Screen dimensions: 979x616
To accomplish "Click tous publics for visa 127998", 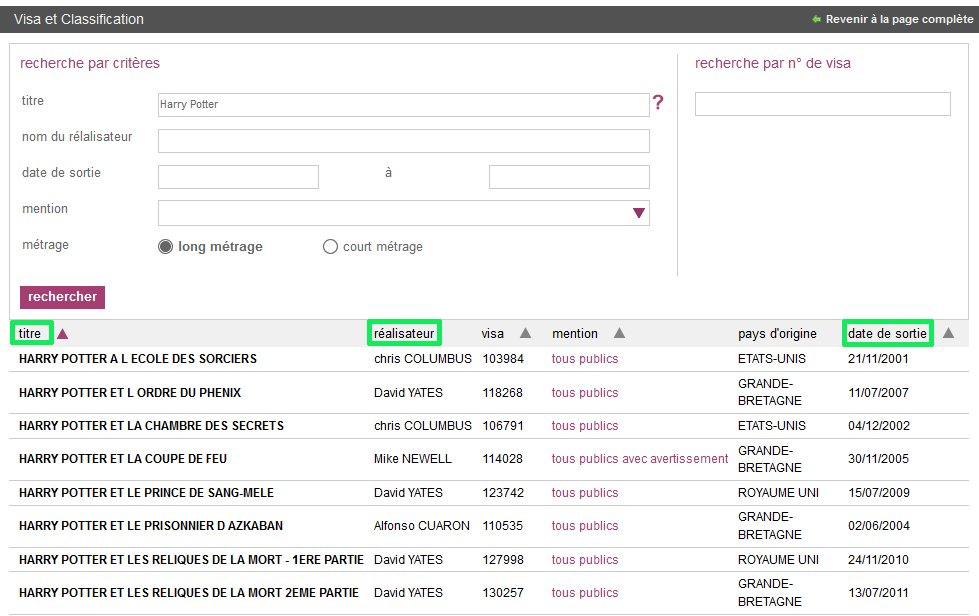I will tap(584, 560).
